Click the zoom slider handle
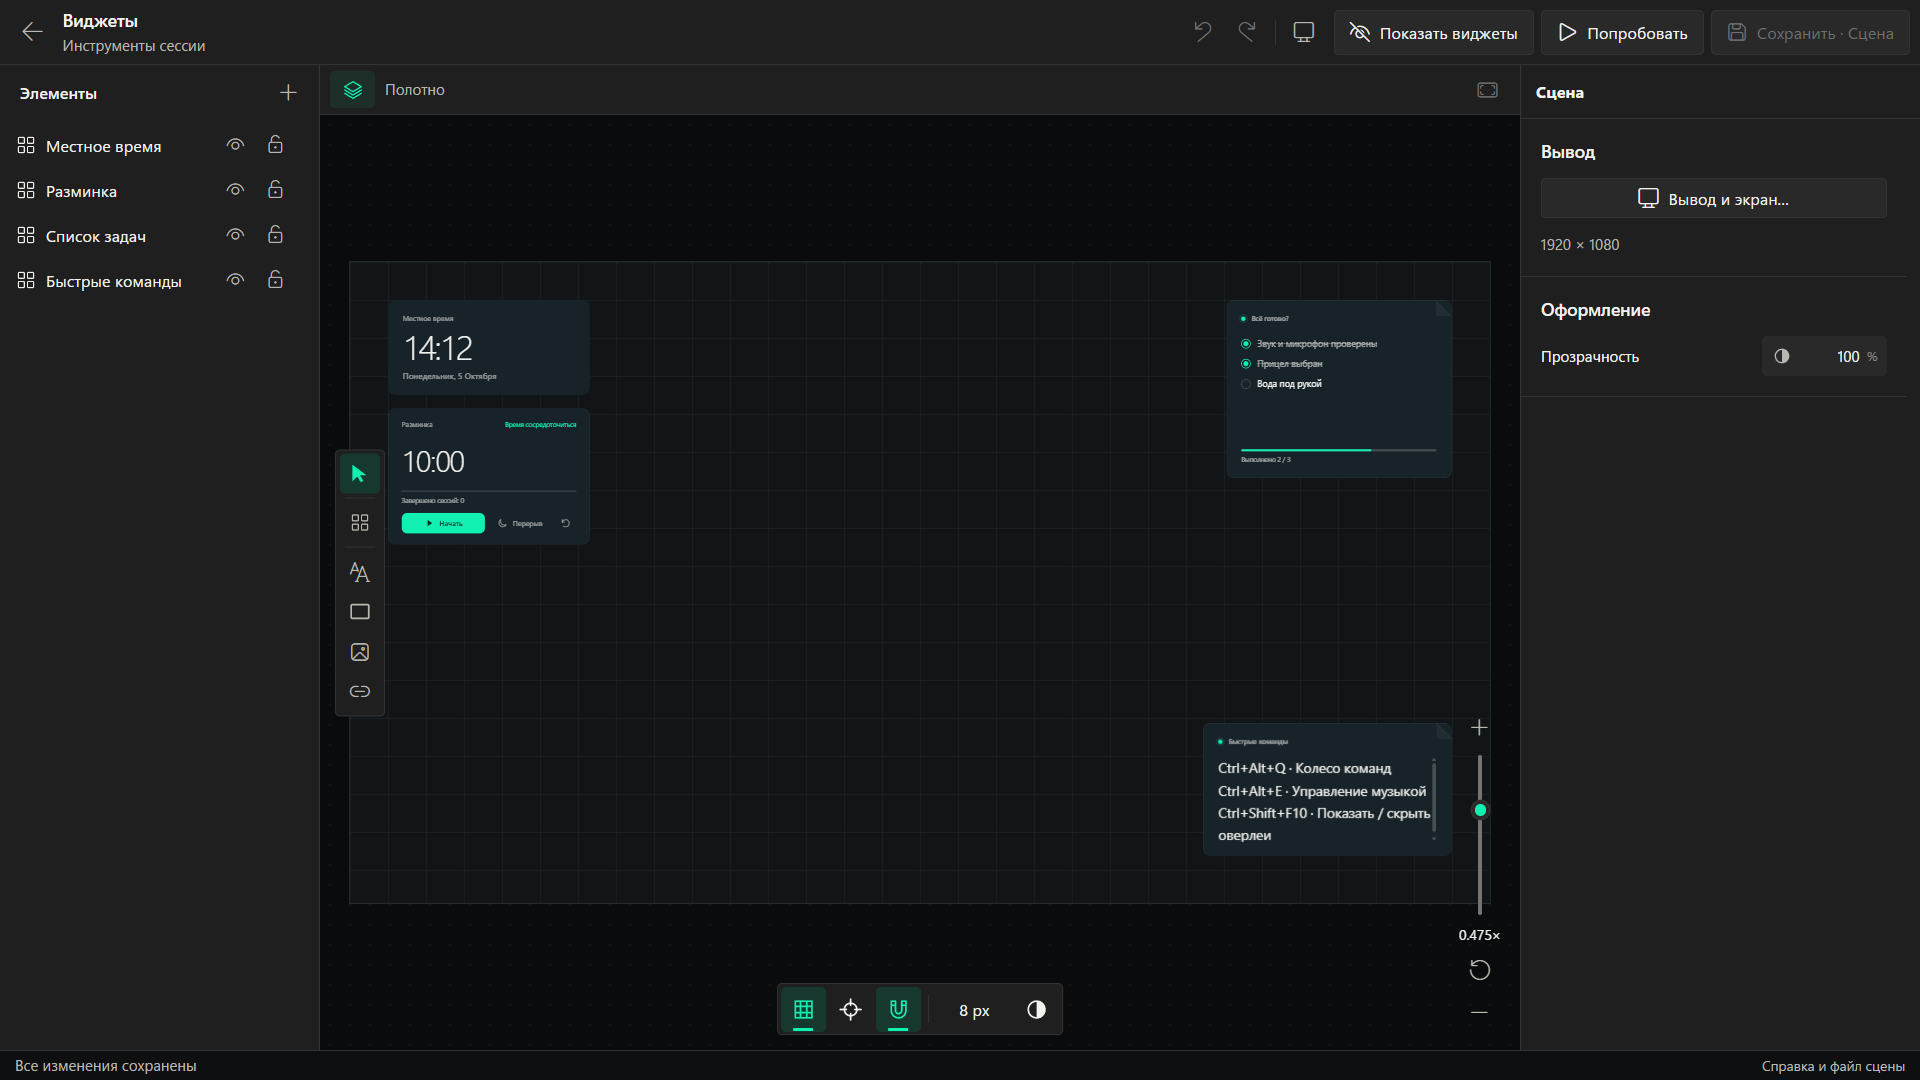 click(x=1480, y=810)
